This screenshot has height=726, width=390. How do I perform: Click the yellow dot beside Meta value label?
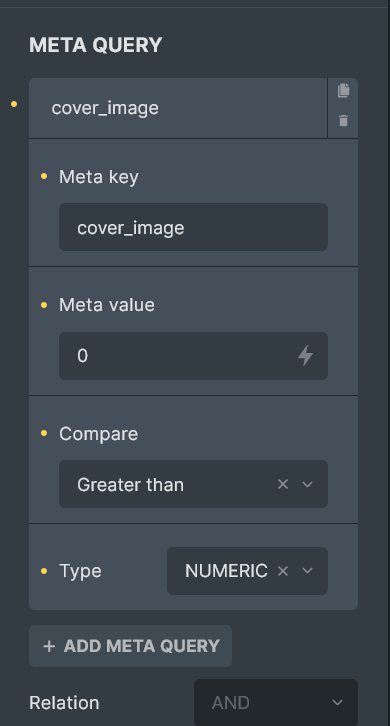[x=44, y=305]
